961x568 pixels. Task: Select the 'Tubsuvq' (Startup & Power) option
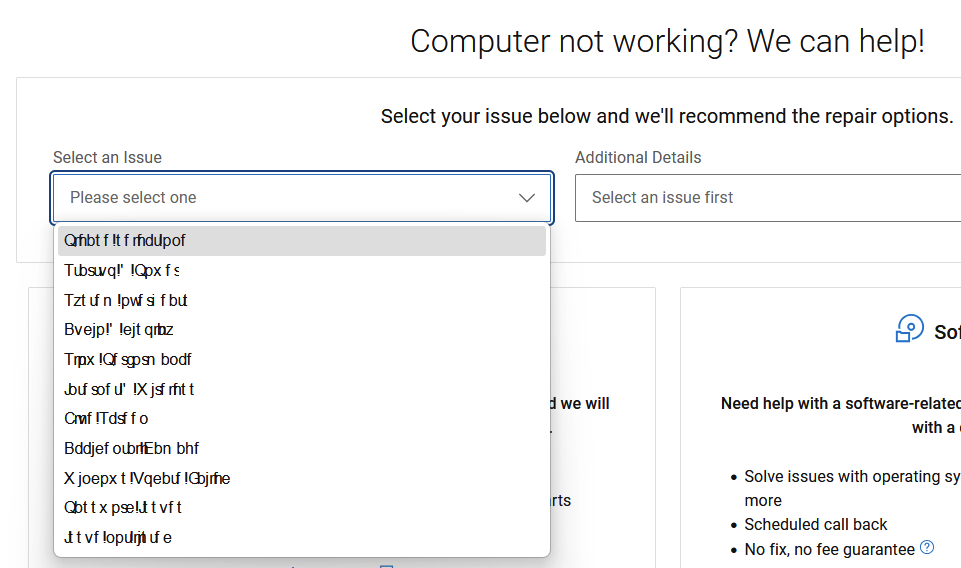click(x=301, y=271)
